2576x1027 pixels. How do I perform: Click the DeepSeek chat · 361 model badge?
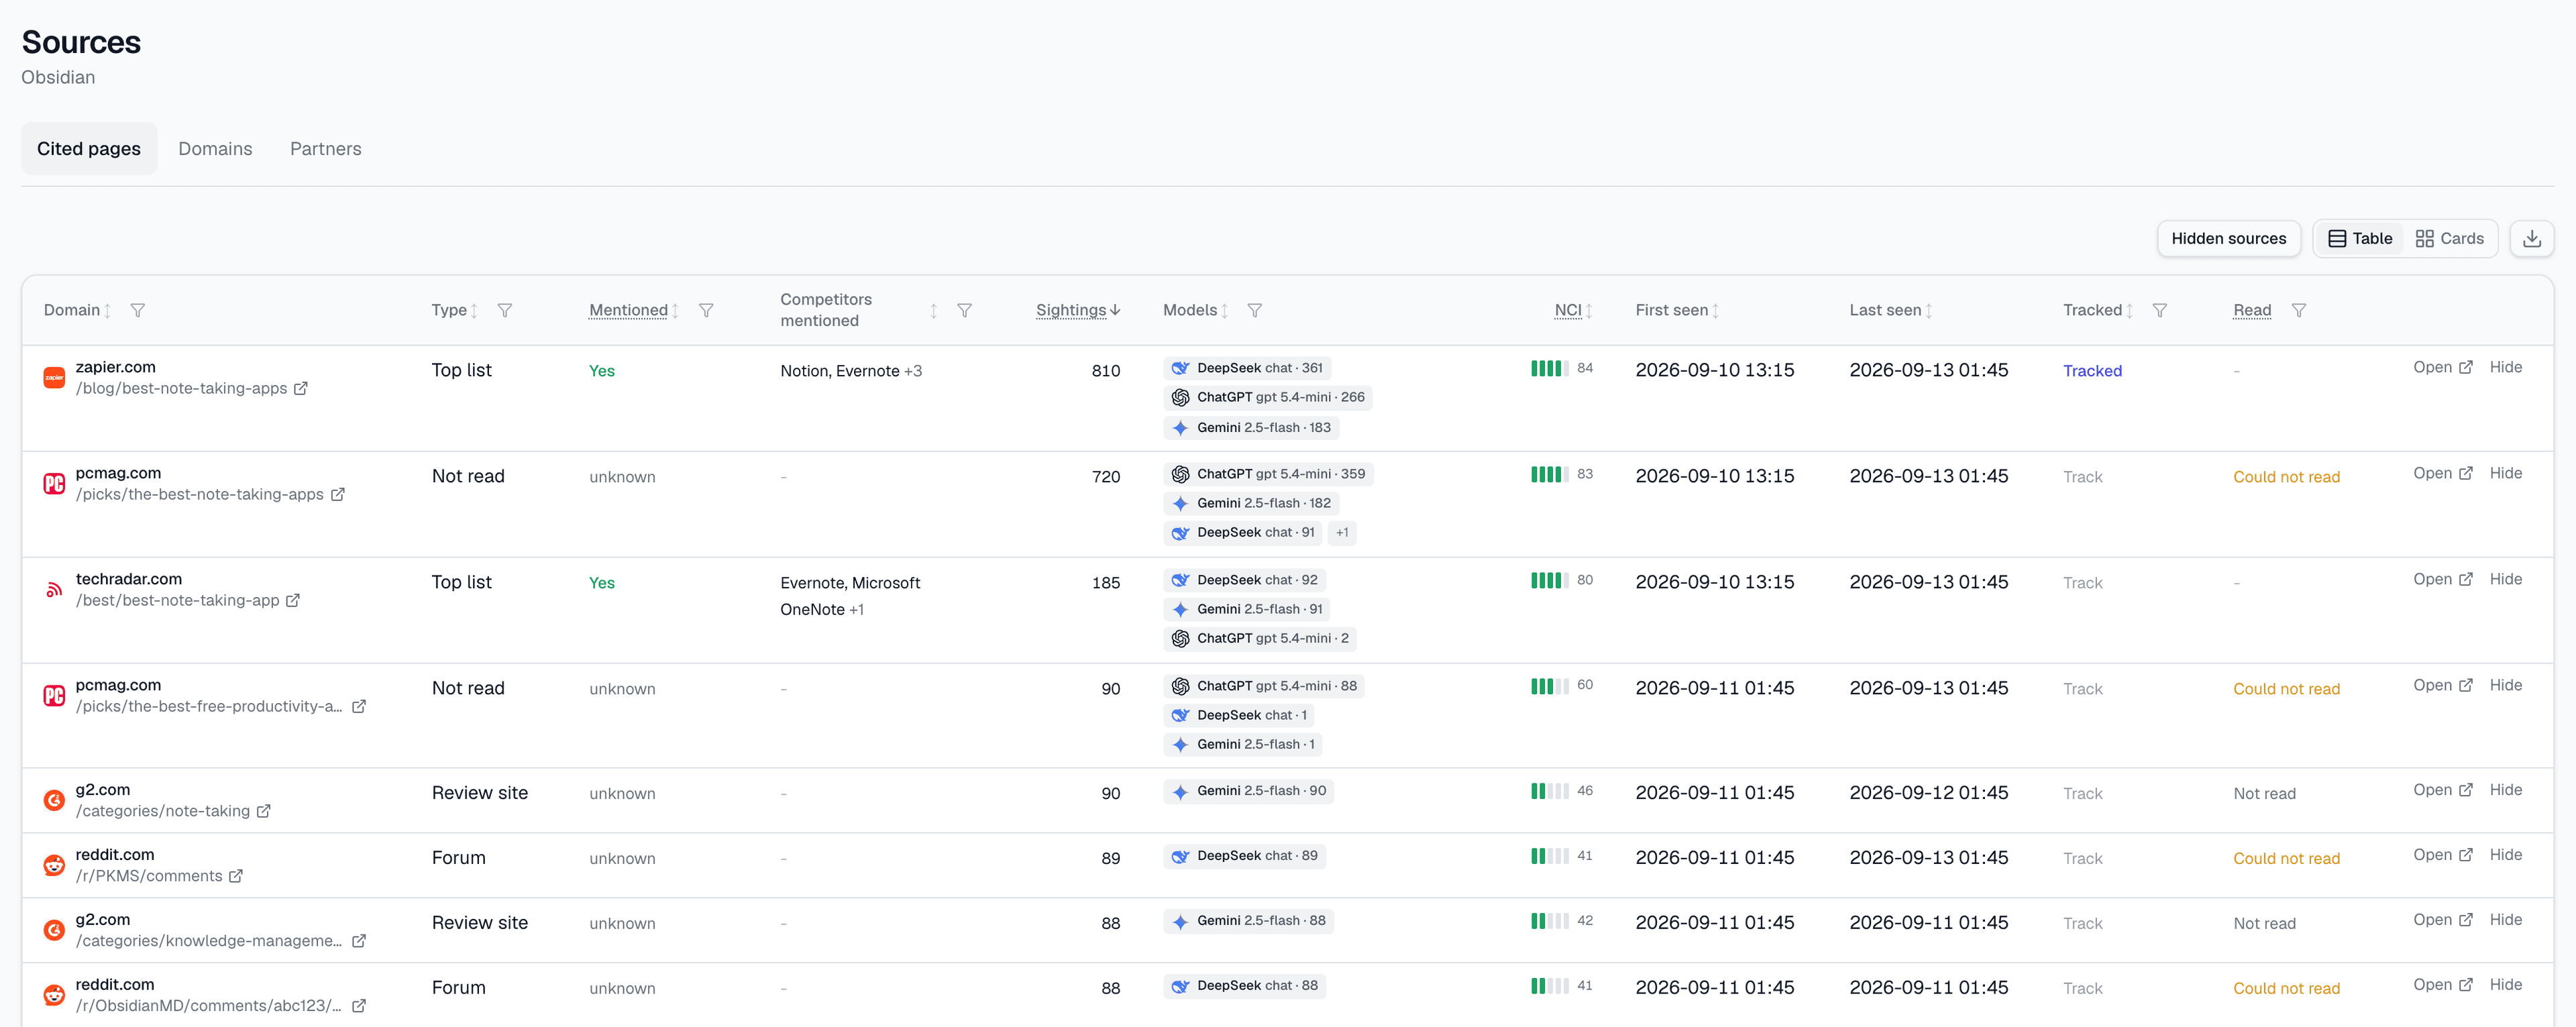coord(1247,368)
